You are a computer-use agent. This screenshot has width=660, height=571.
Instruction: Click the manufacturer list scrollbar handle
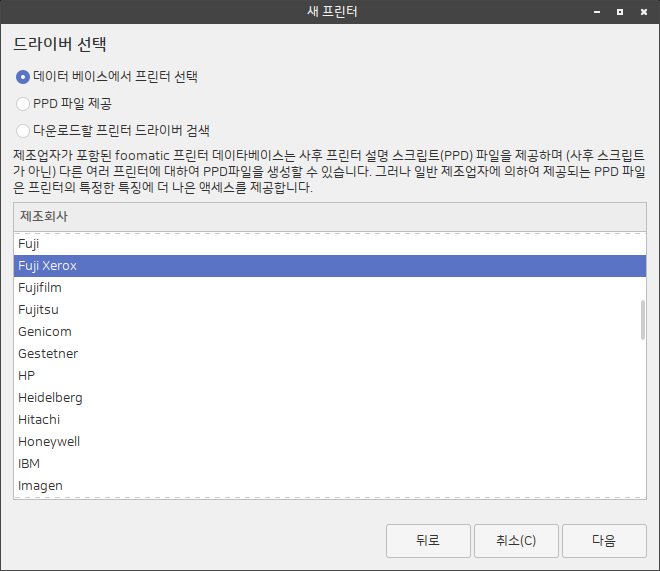pos(641,319)
